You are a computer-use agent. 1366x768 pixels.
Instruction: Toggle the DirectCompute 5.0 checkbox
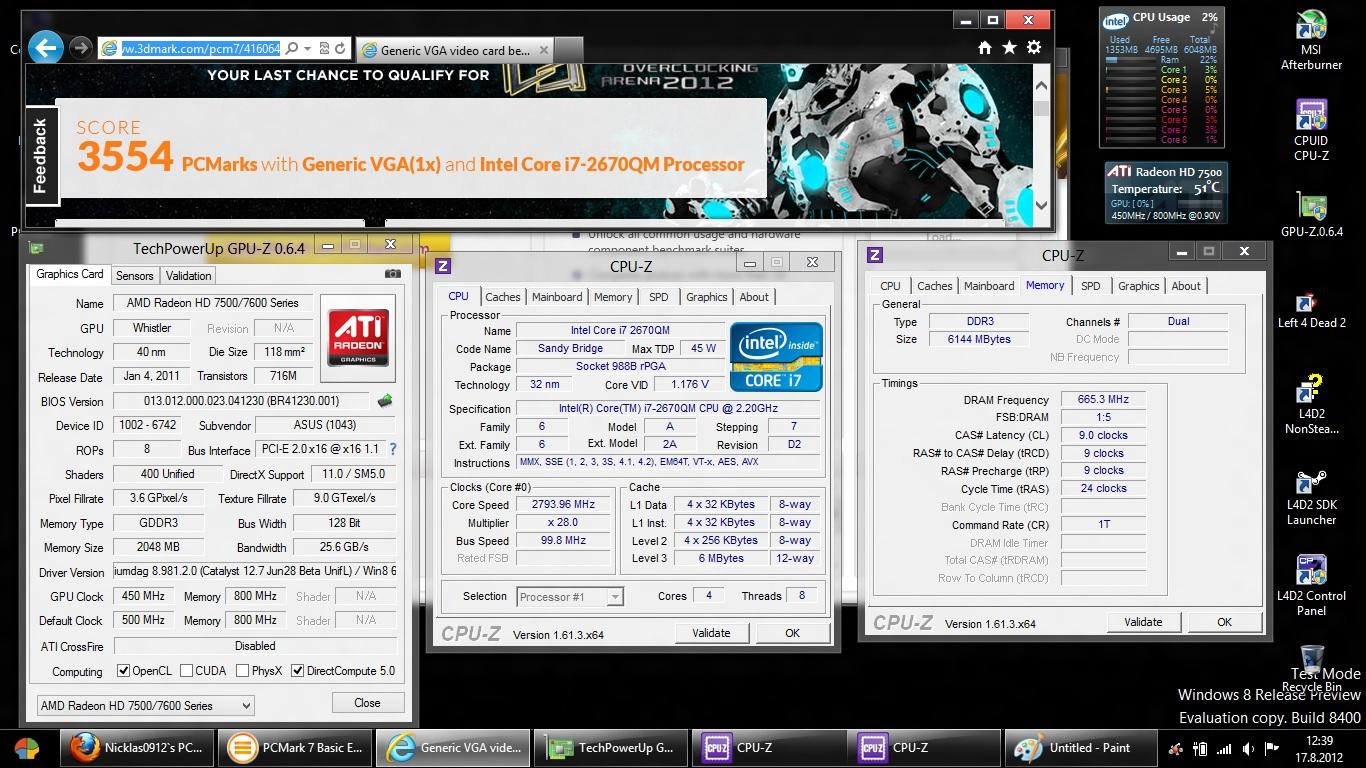click(297, 671)
